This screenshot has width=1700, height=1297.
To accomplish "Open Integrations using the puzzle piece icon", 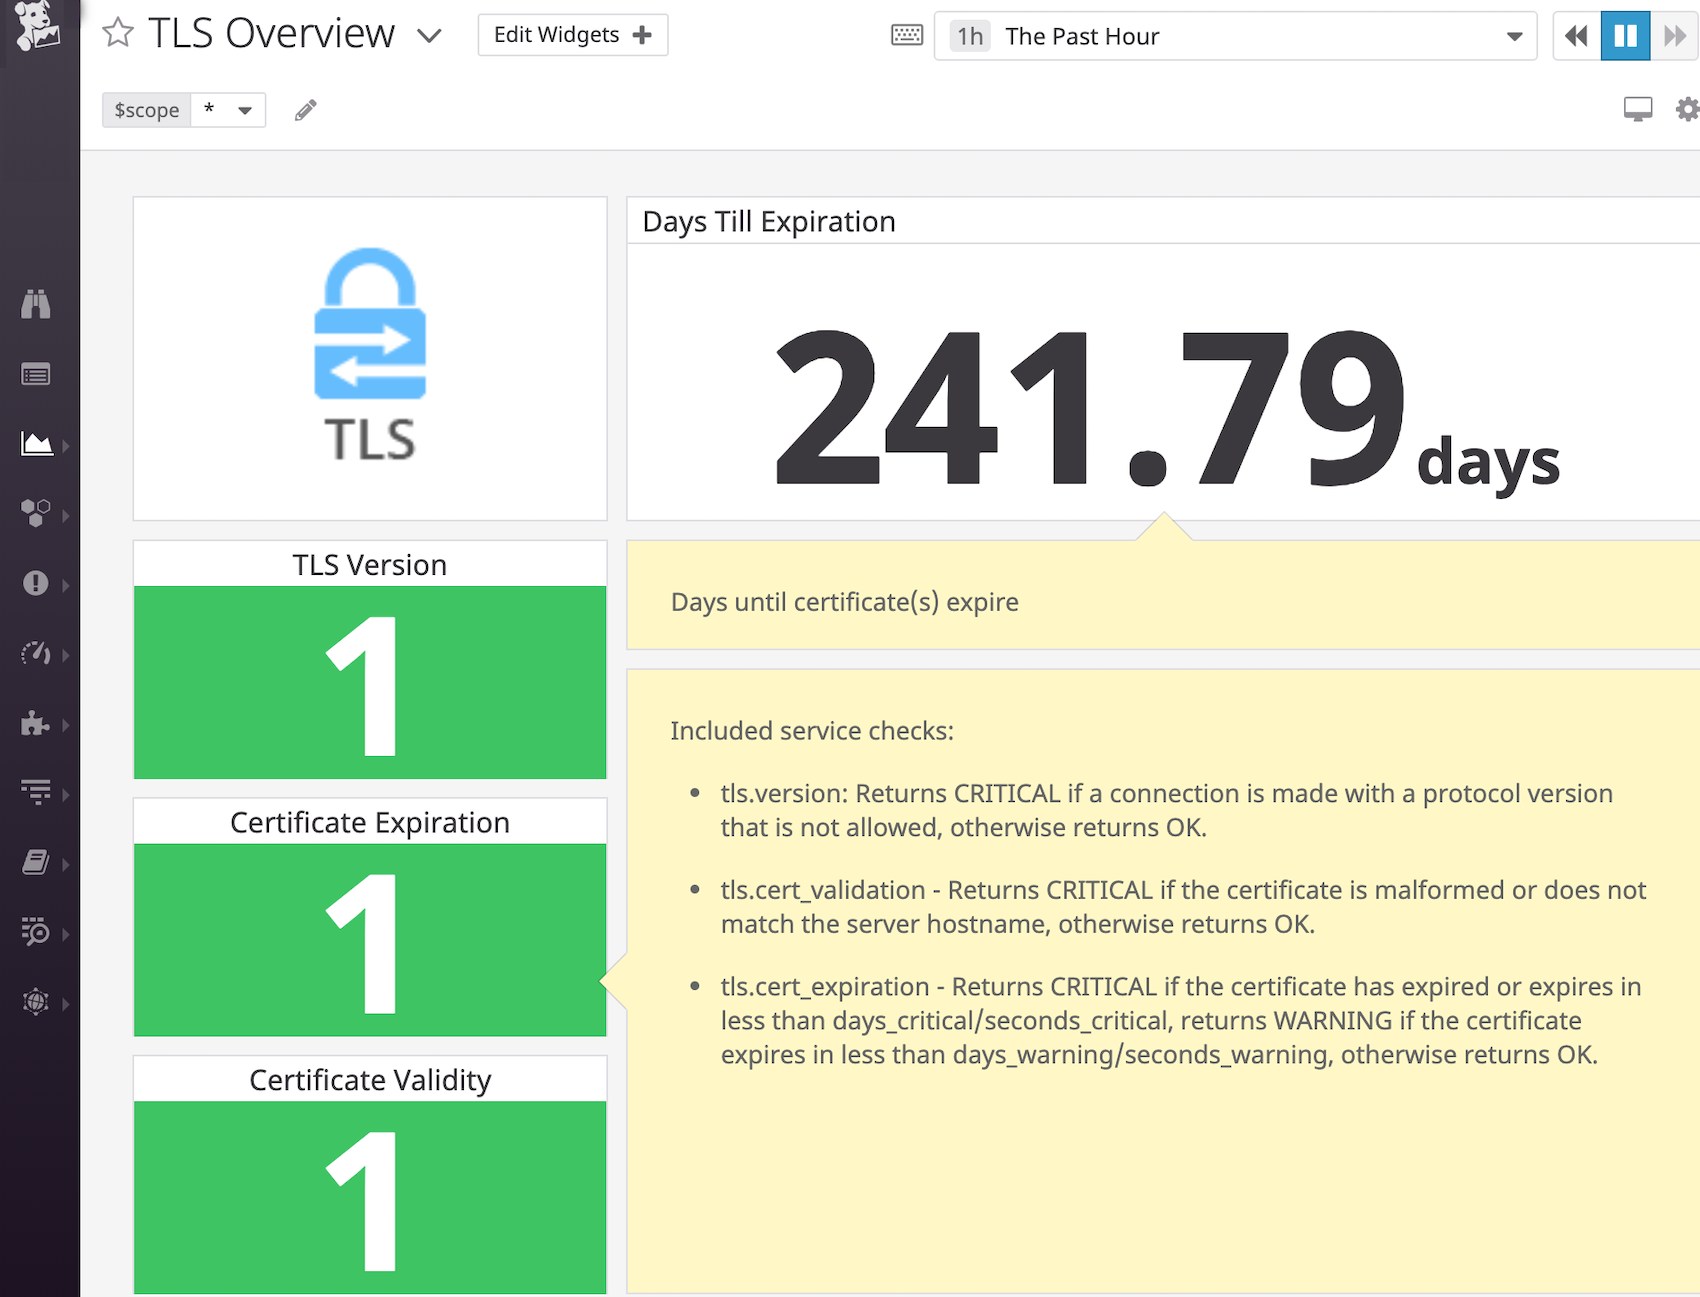I will [37, 724].
